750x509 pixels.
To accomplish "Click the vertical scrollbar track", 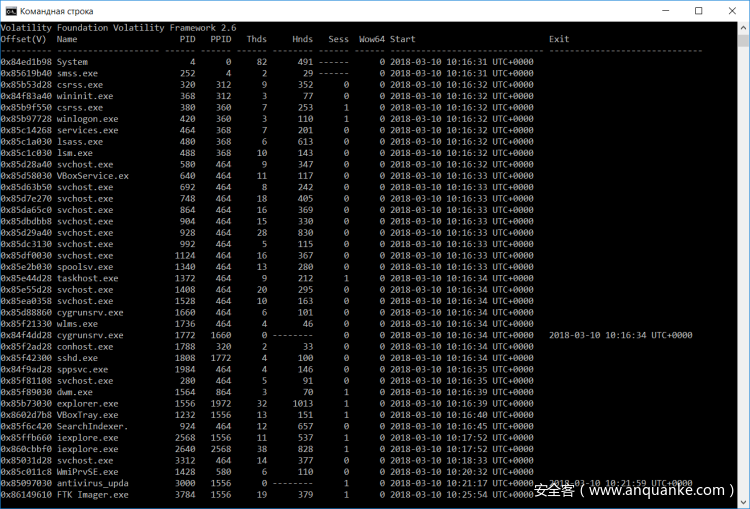I will [x=744, y=300].
